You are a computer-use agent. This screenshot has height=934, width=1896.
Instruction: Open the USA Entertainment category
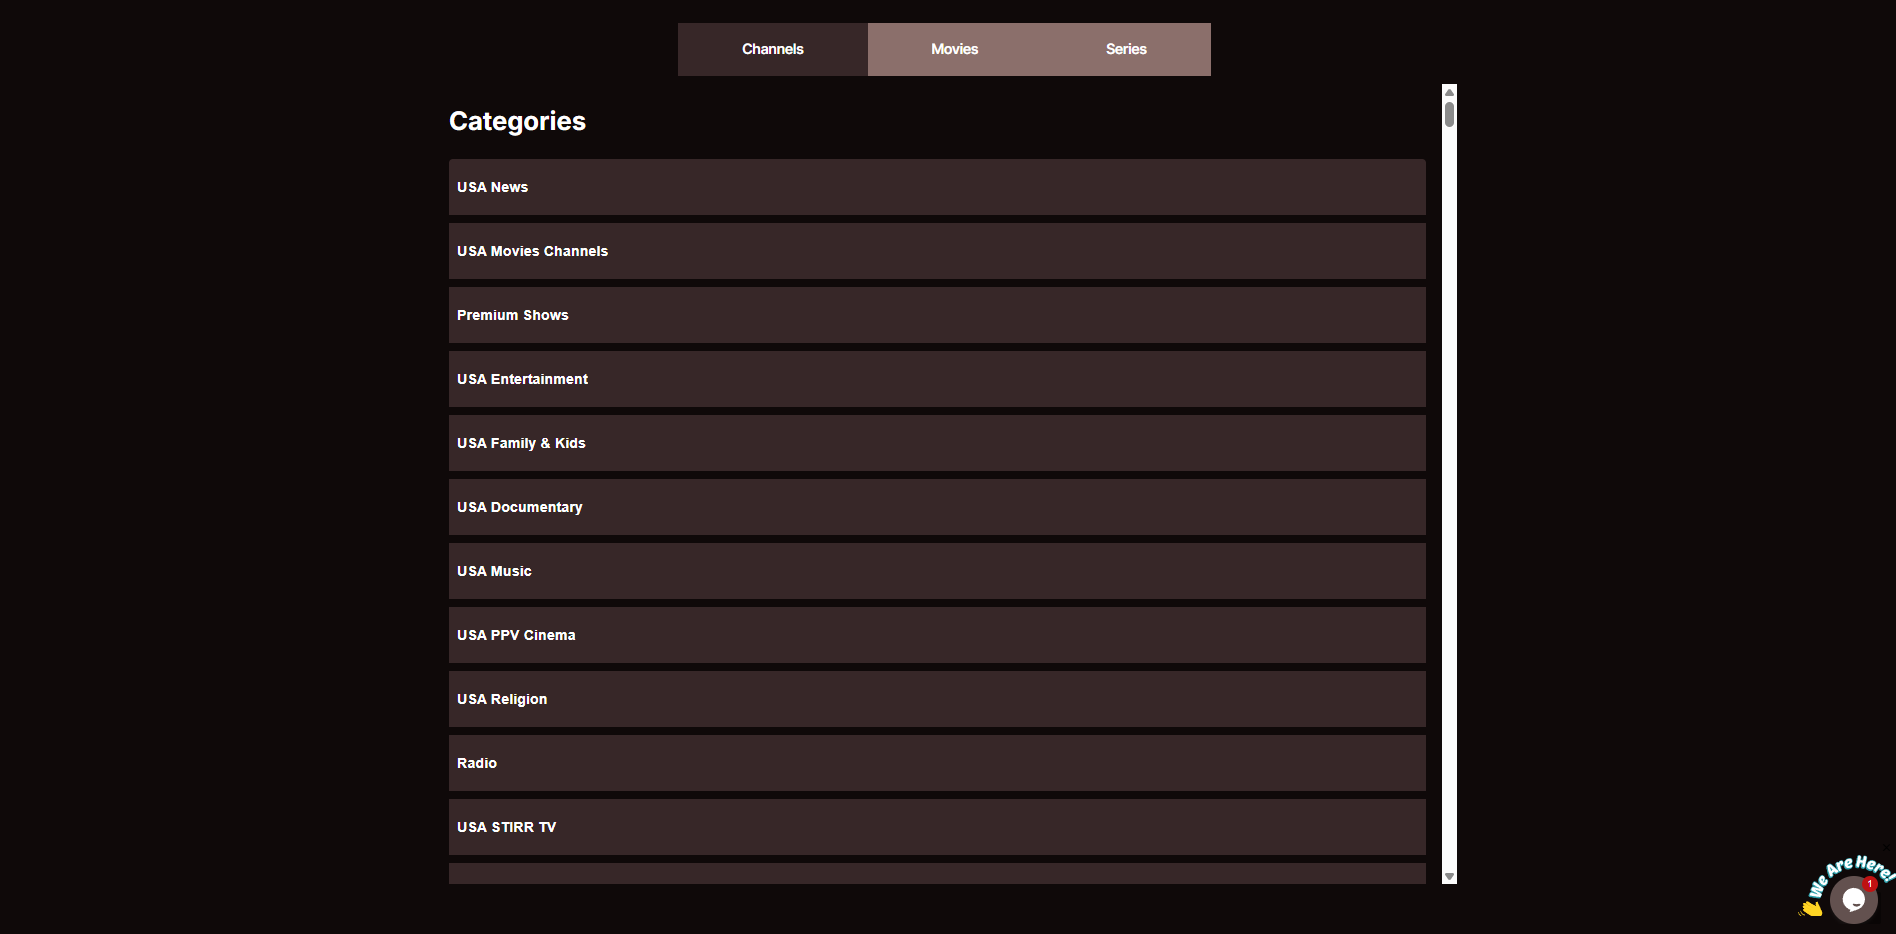pos(937,379)
